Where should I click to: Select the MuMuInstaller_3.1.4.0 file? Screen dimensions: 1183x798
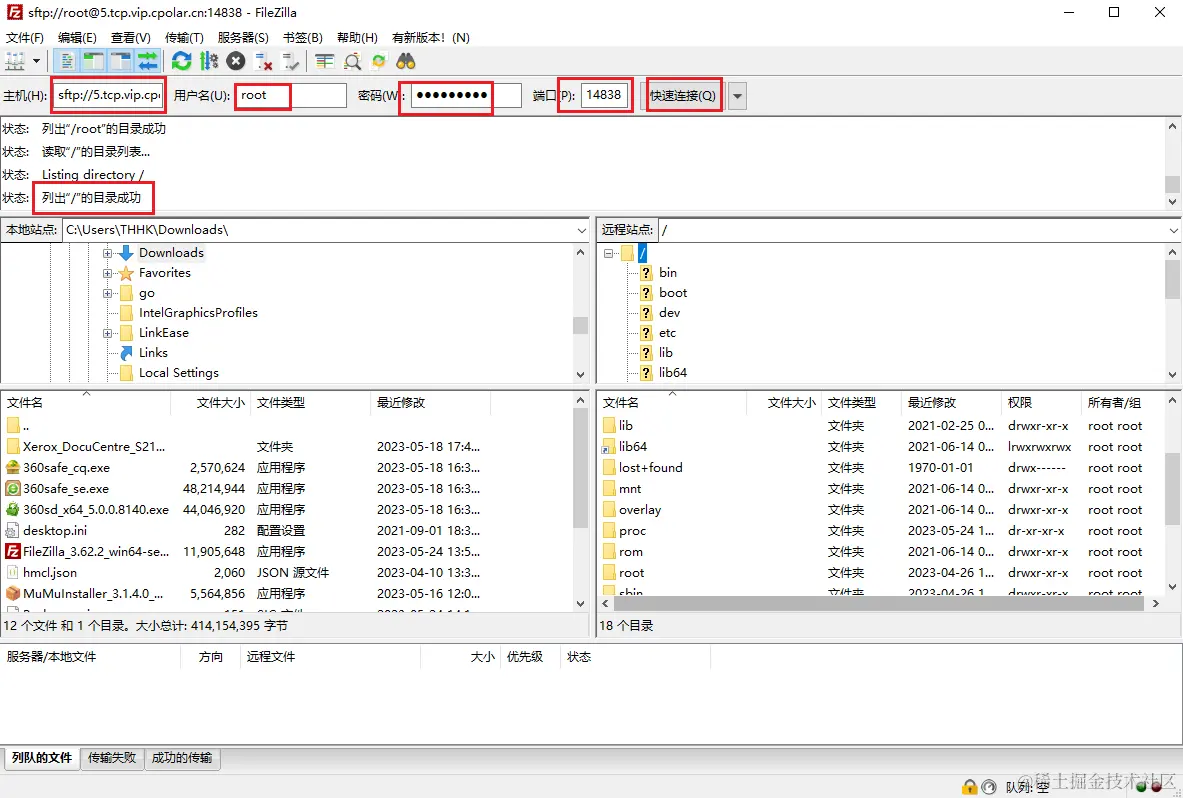click(93, 594)
